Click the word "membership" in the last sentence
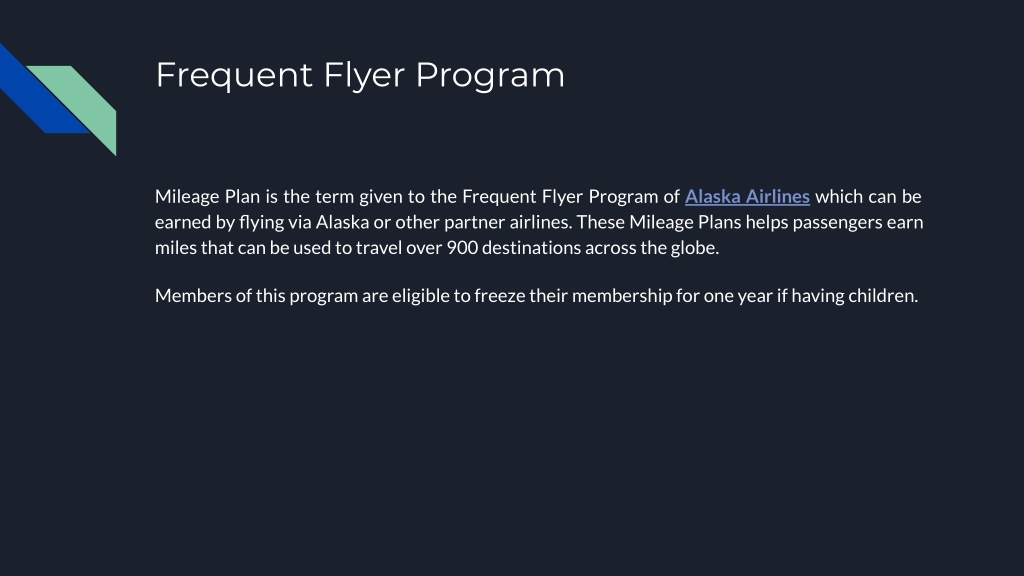 point(622,296)
